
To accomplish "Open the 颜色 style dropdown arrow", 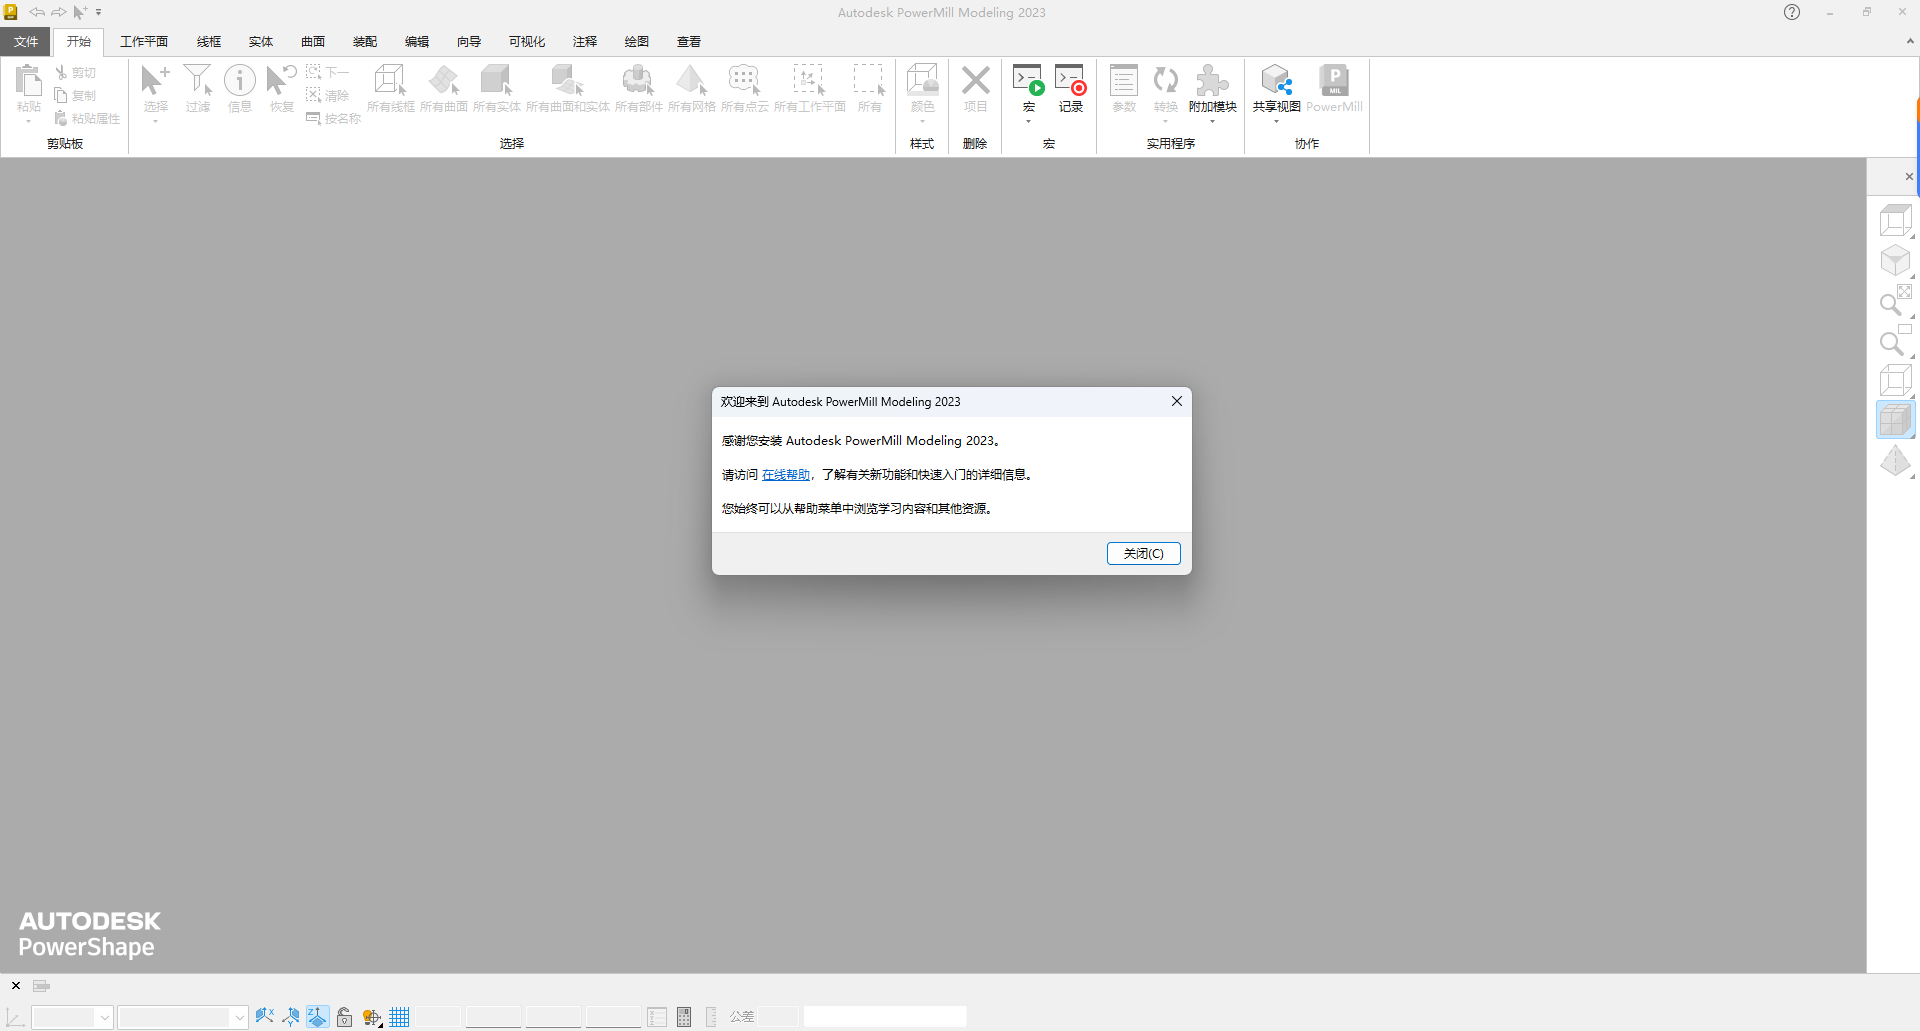I will point(922,120).
